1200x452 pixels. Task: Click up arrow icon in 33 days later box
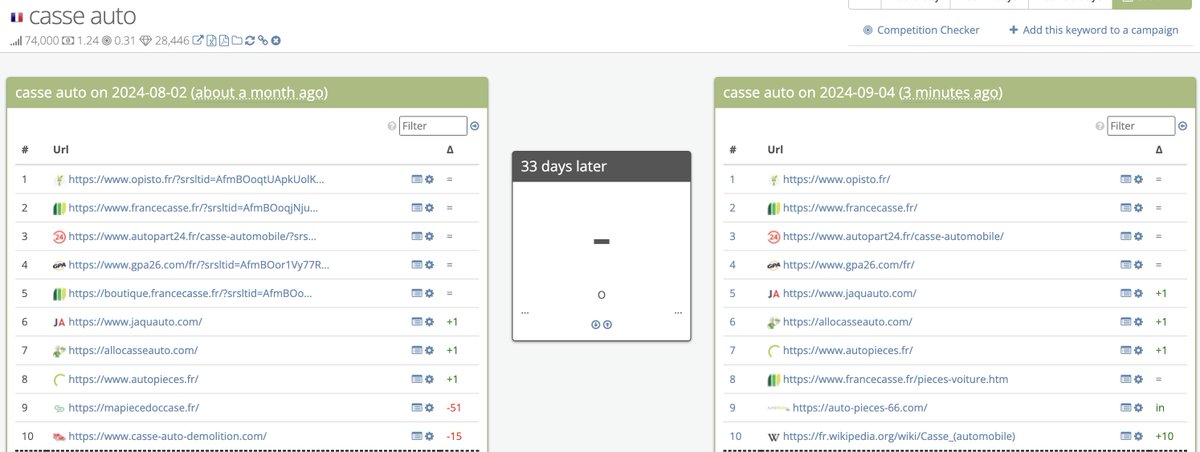[607, 324]
